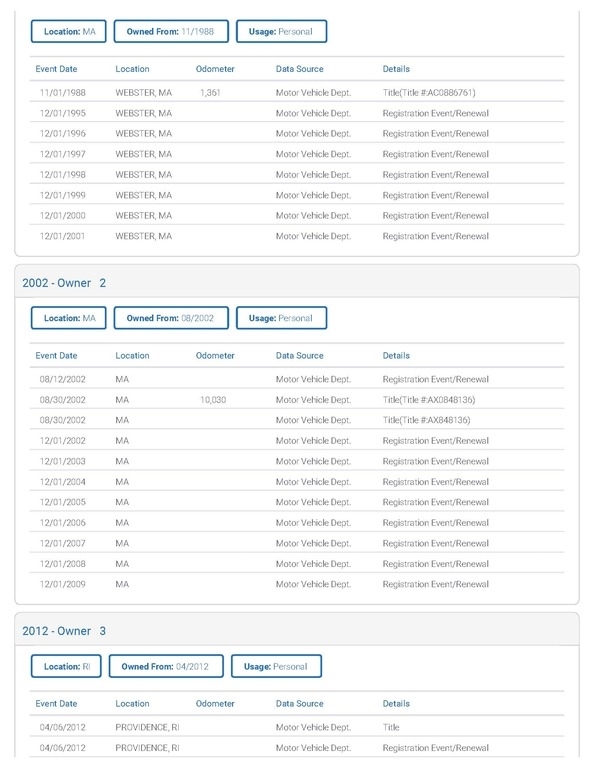
Task: Collapse the 2012 - Owner 3 section header
Action: pos(297,631)
